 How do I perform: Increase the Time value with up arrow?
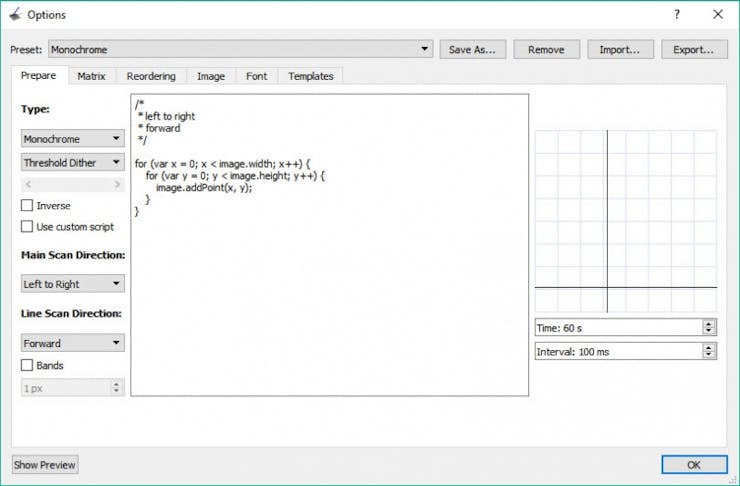(708, 323)
